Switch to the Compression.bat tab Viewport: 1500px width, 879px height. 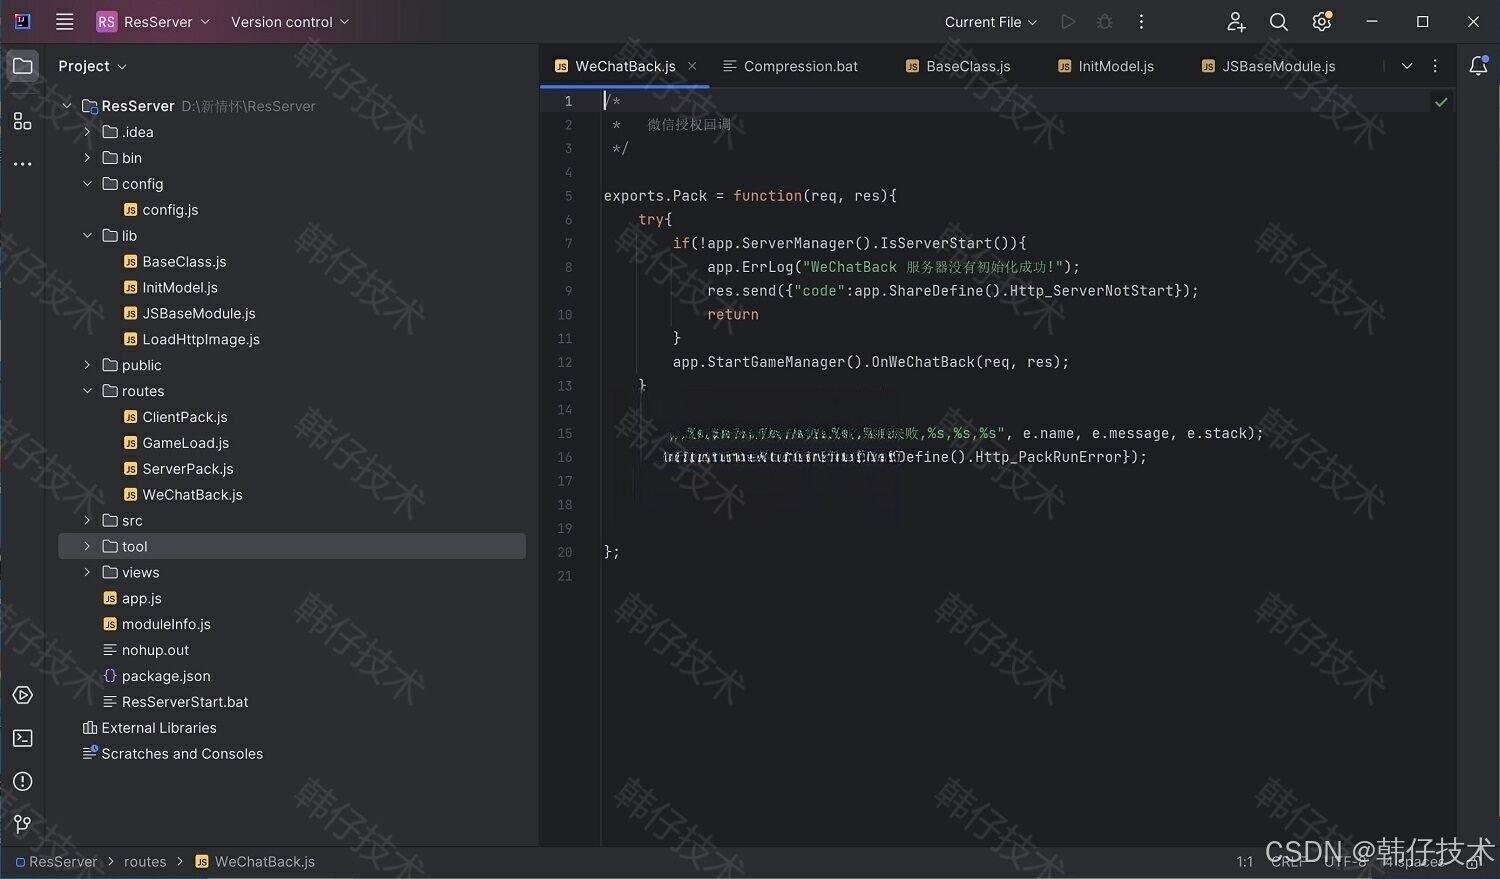790,66
